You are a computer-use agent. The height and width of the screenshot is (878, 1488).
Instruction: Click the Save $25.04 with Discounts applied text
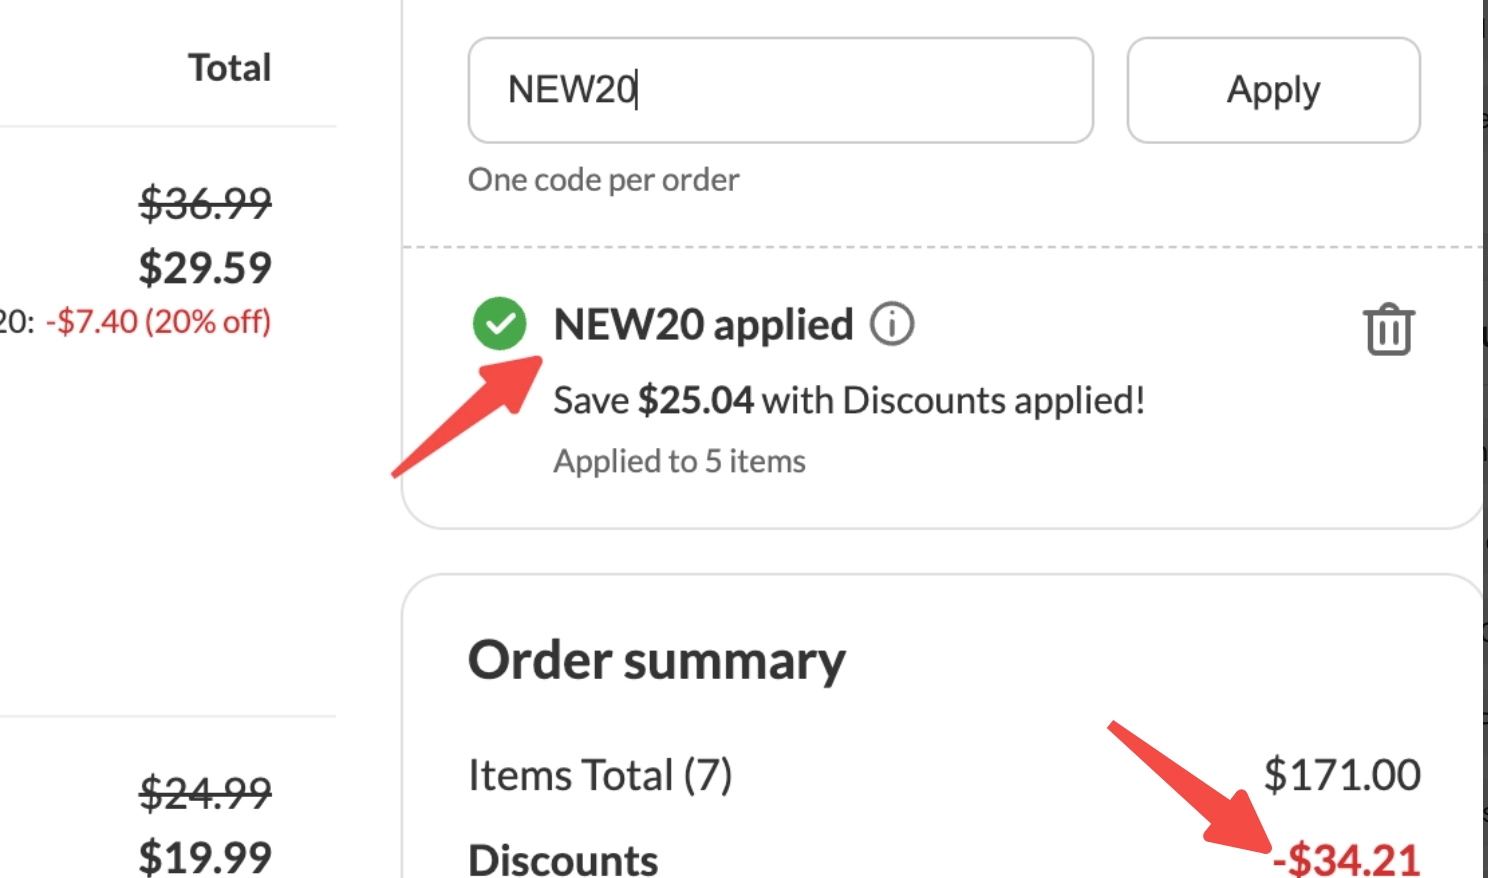pyautogui.click(x=850, y=400)
